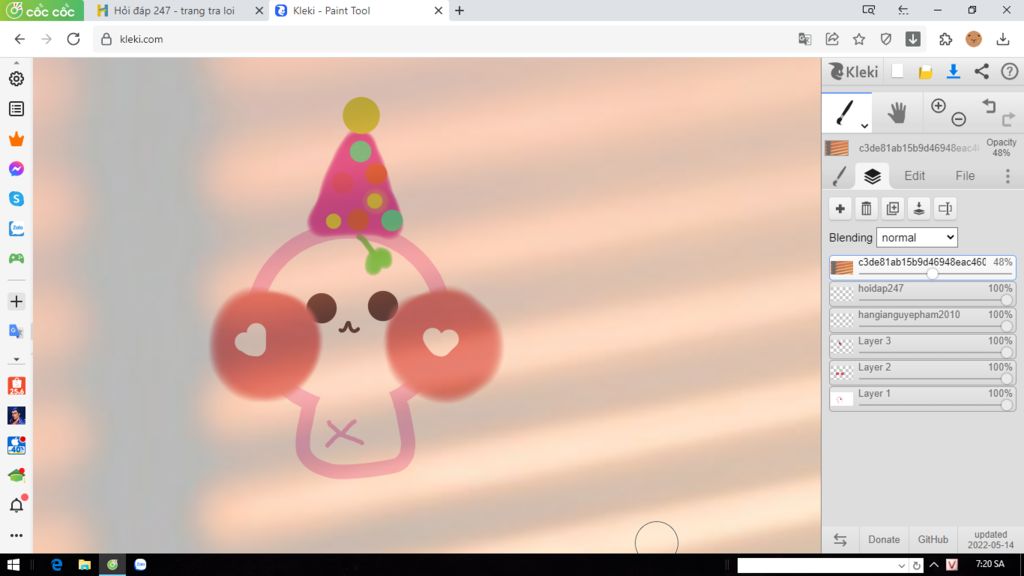Merge layer down
This screenshot has width=1024, height=576.
click(x=919, y=208)
